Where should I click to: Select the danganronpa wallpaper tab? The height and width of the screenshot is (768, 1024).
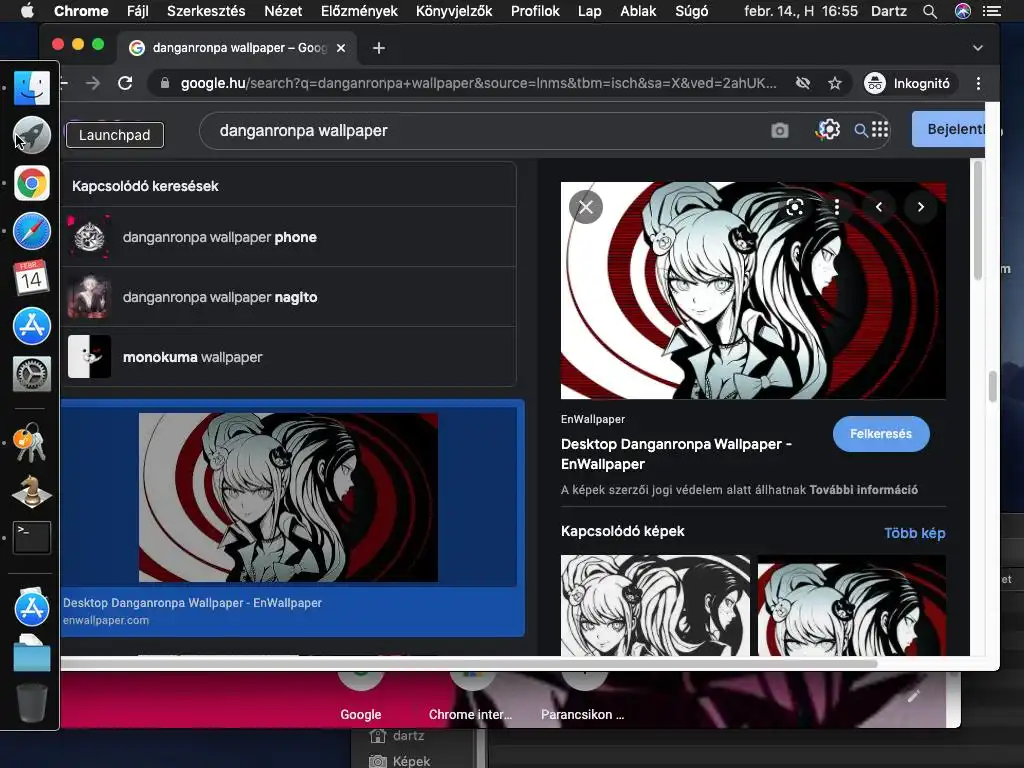(x=238, y=48)
